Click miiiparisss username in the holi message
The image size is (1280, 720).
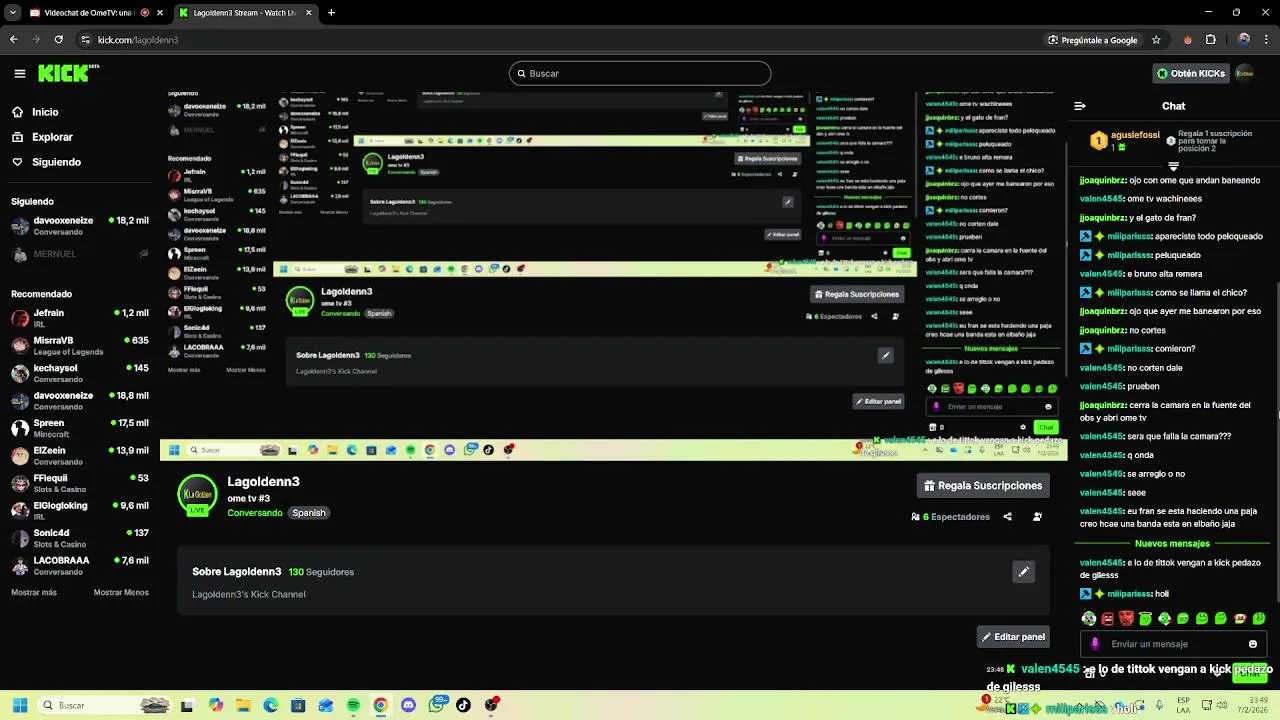click(x=1129, y=594)
